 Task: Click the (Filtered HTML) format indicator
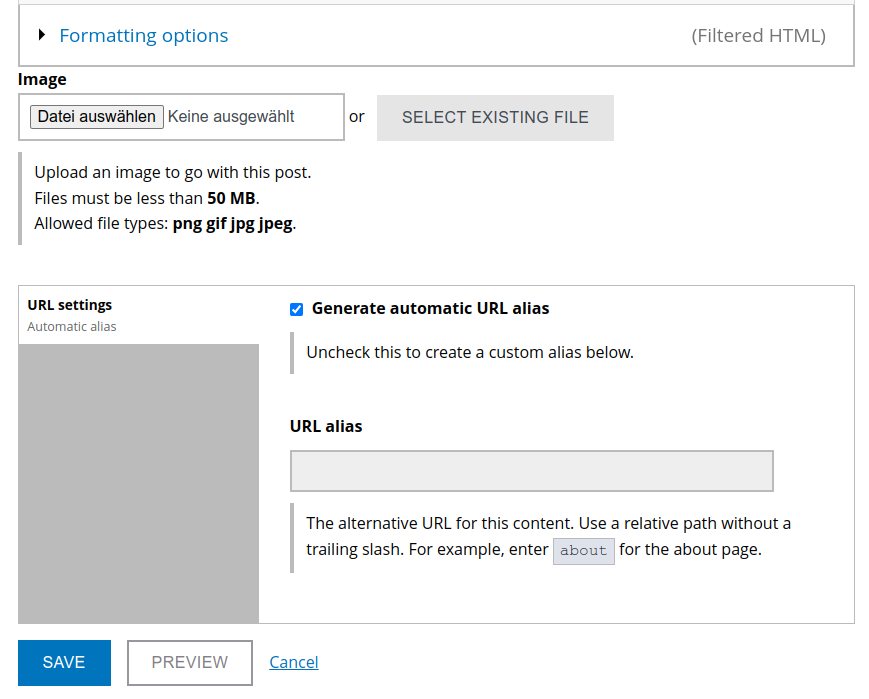coord(758,35)
